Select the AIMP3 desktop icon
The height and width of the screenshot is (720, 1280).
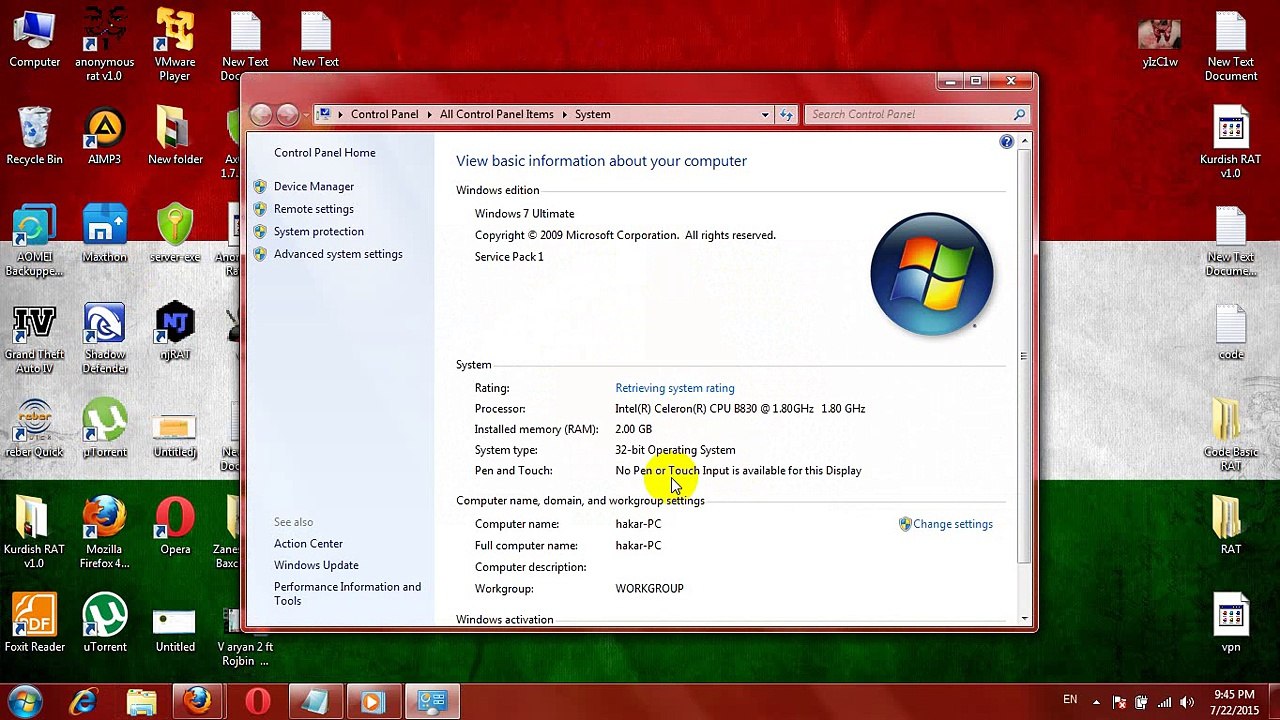[104, 136]
